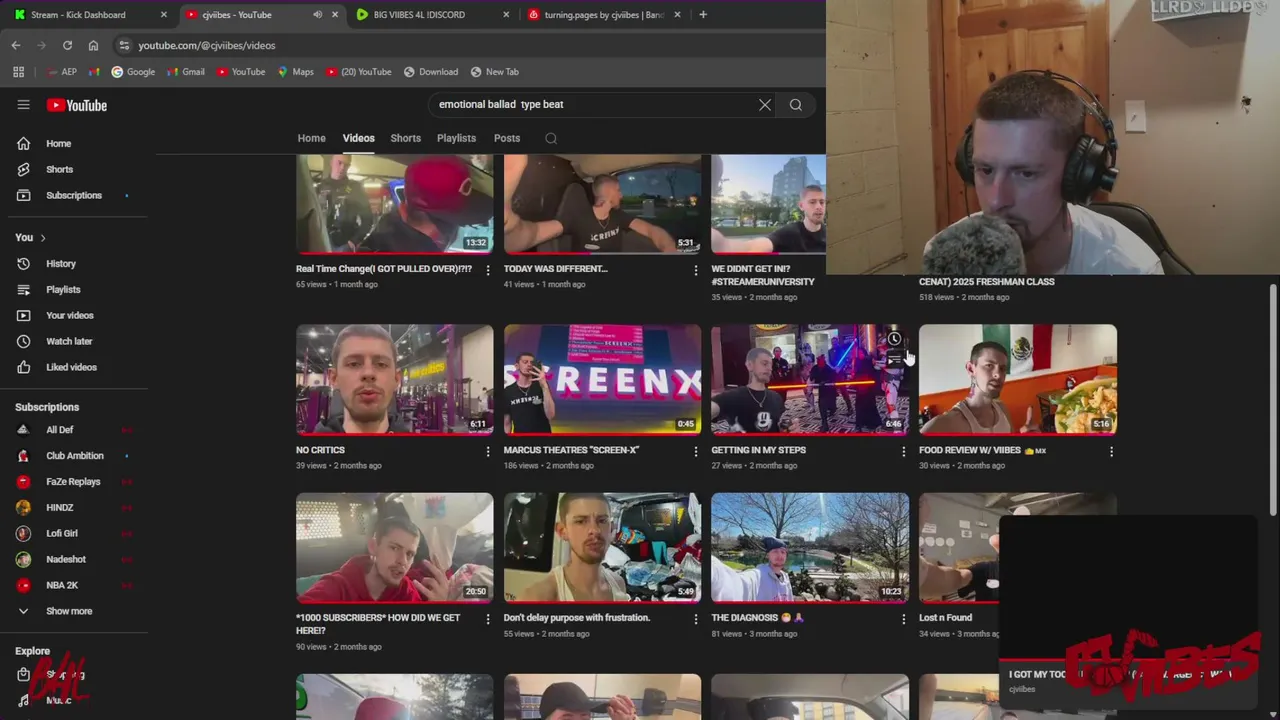Expand the You section chevron
Screen dimensions: 1280x720
(x=43, y=237)
